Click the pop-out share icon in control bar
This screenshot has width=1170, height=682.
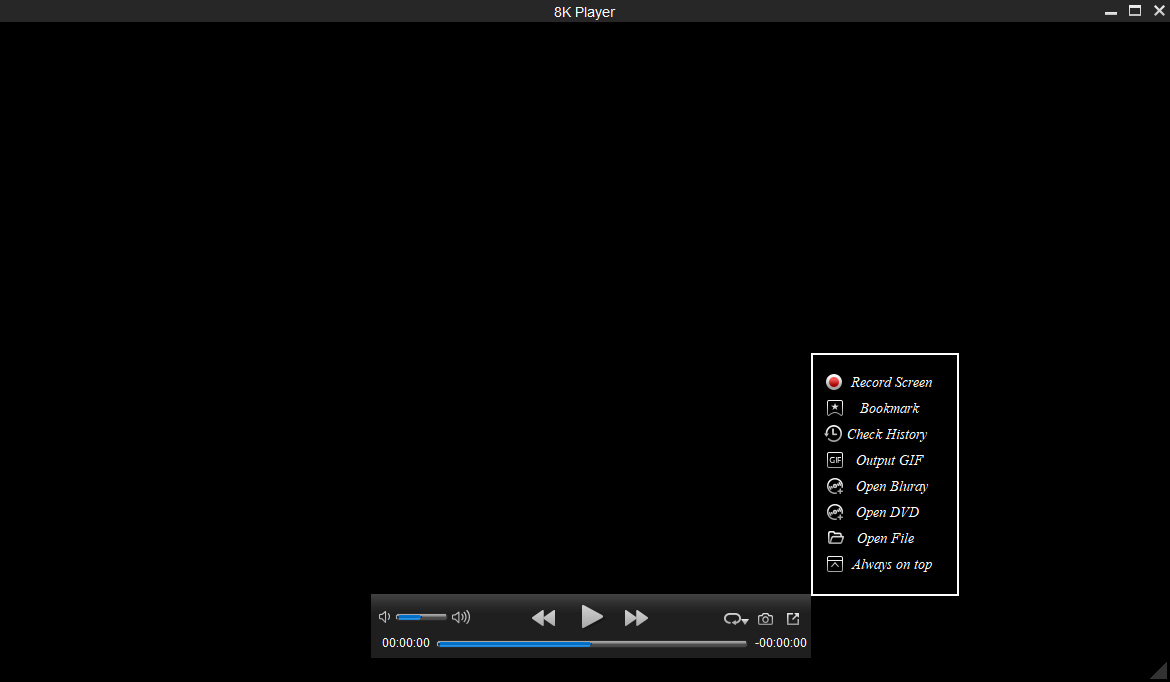pos(793,619)
